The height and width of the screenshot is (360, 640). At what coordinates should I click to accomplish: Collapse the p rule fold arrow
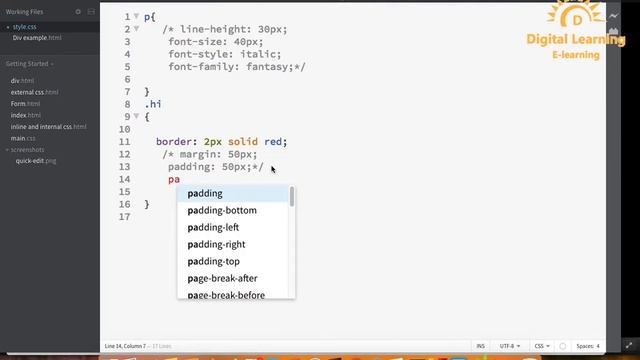coord(137,16)
